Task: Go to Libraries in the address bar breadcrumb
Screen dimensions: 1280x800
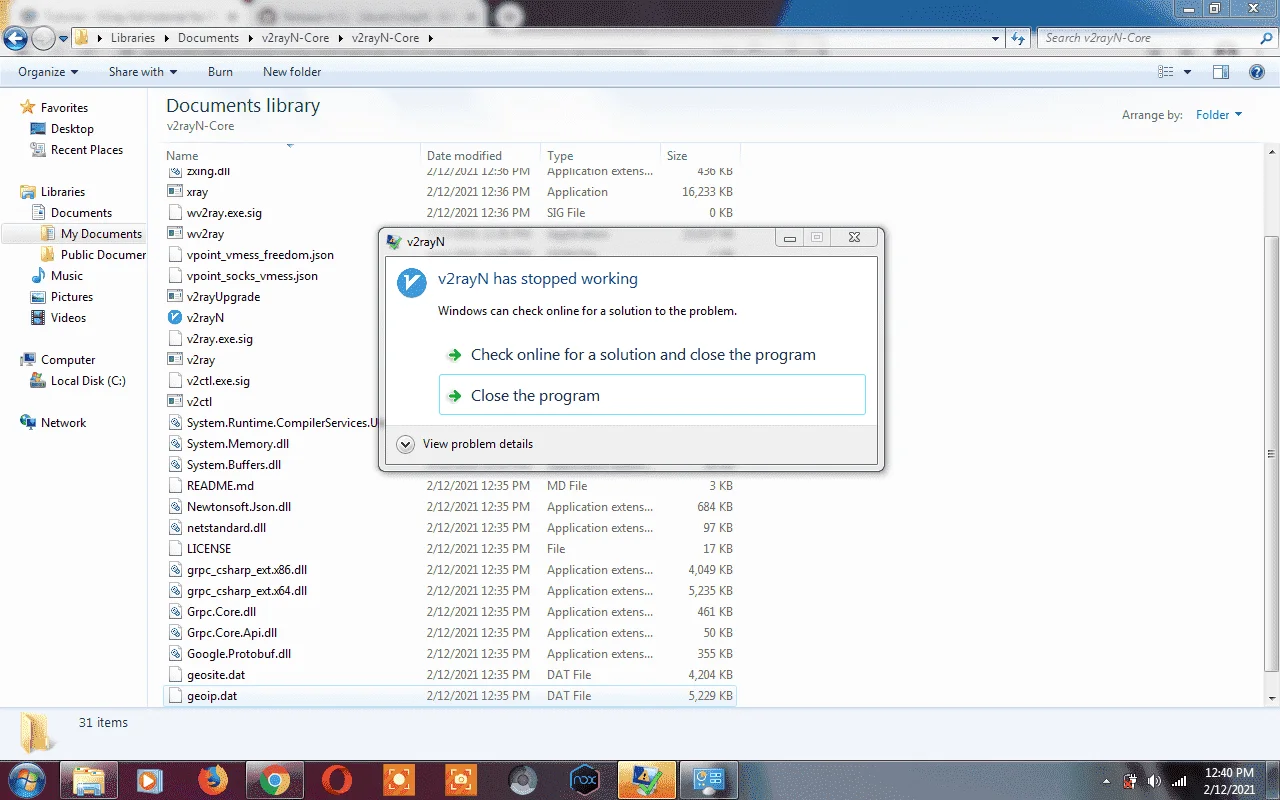Action: 133,38
